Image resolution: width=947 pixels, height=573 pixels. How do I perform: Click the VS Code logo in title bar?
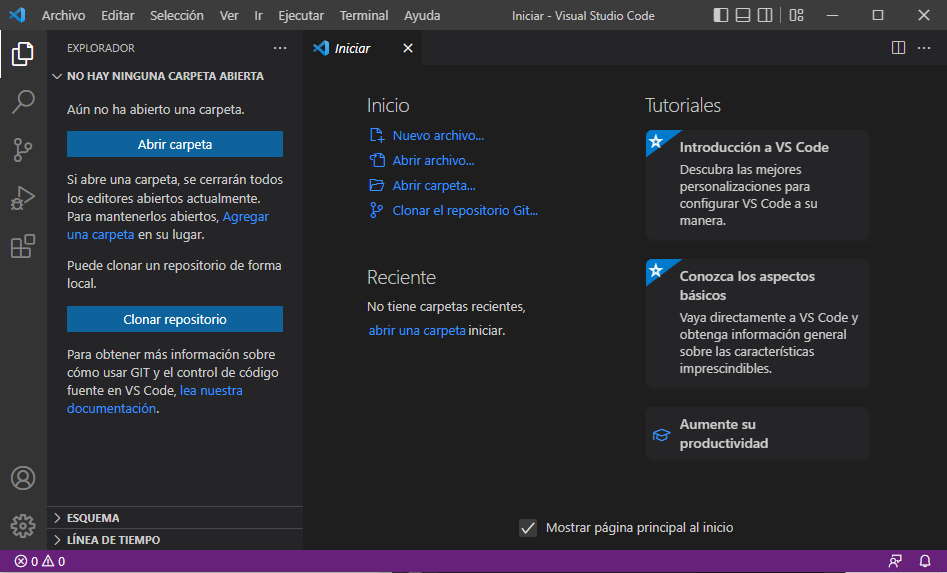(x=18, y=15)
